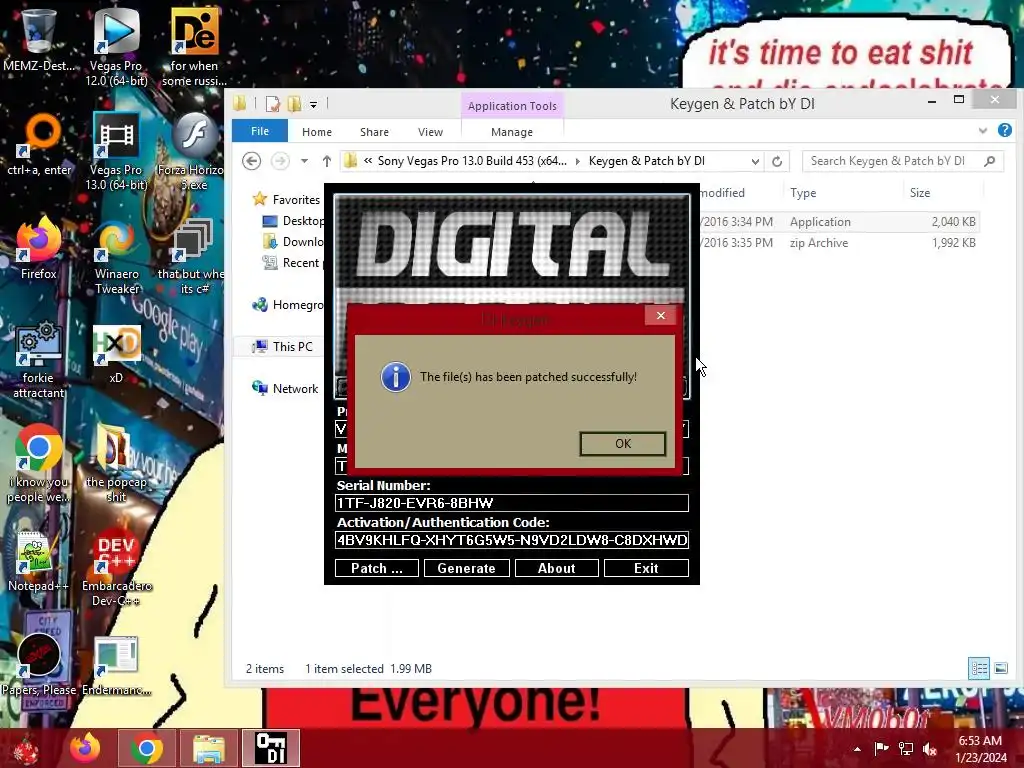Screen dimensions: 1024x768
Task: Close the patched successfully dialog
Action: tap(661, 315)
